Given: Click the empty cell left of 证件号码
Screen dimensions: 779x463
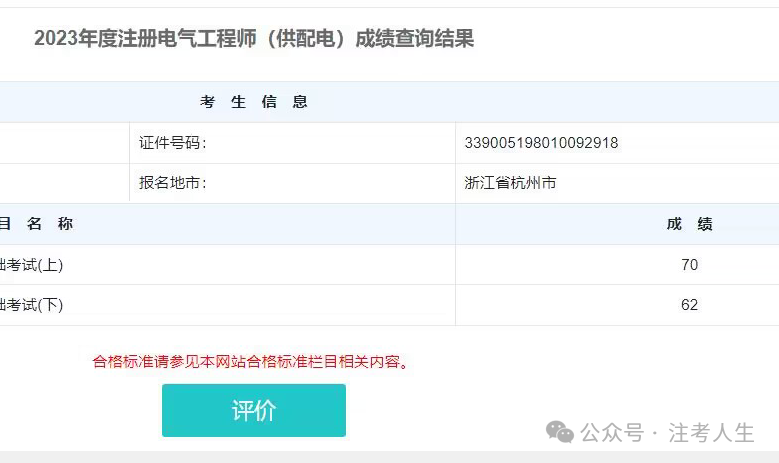Looking at the screenshot, I should point(65,143).
